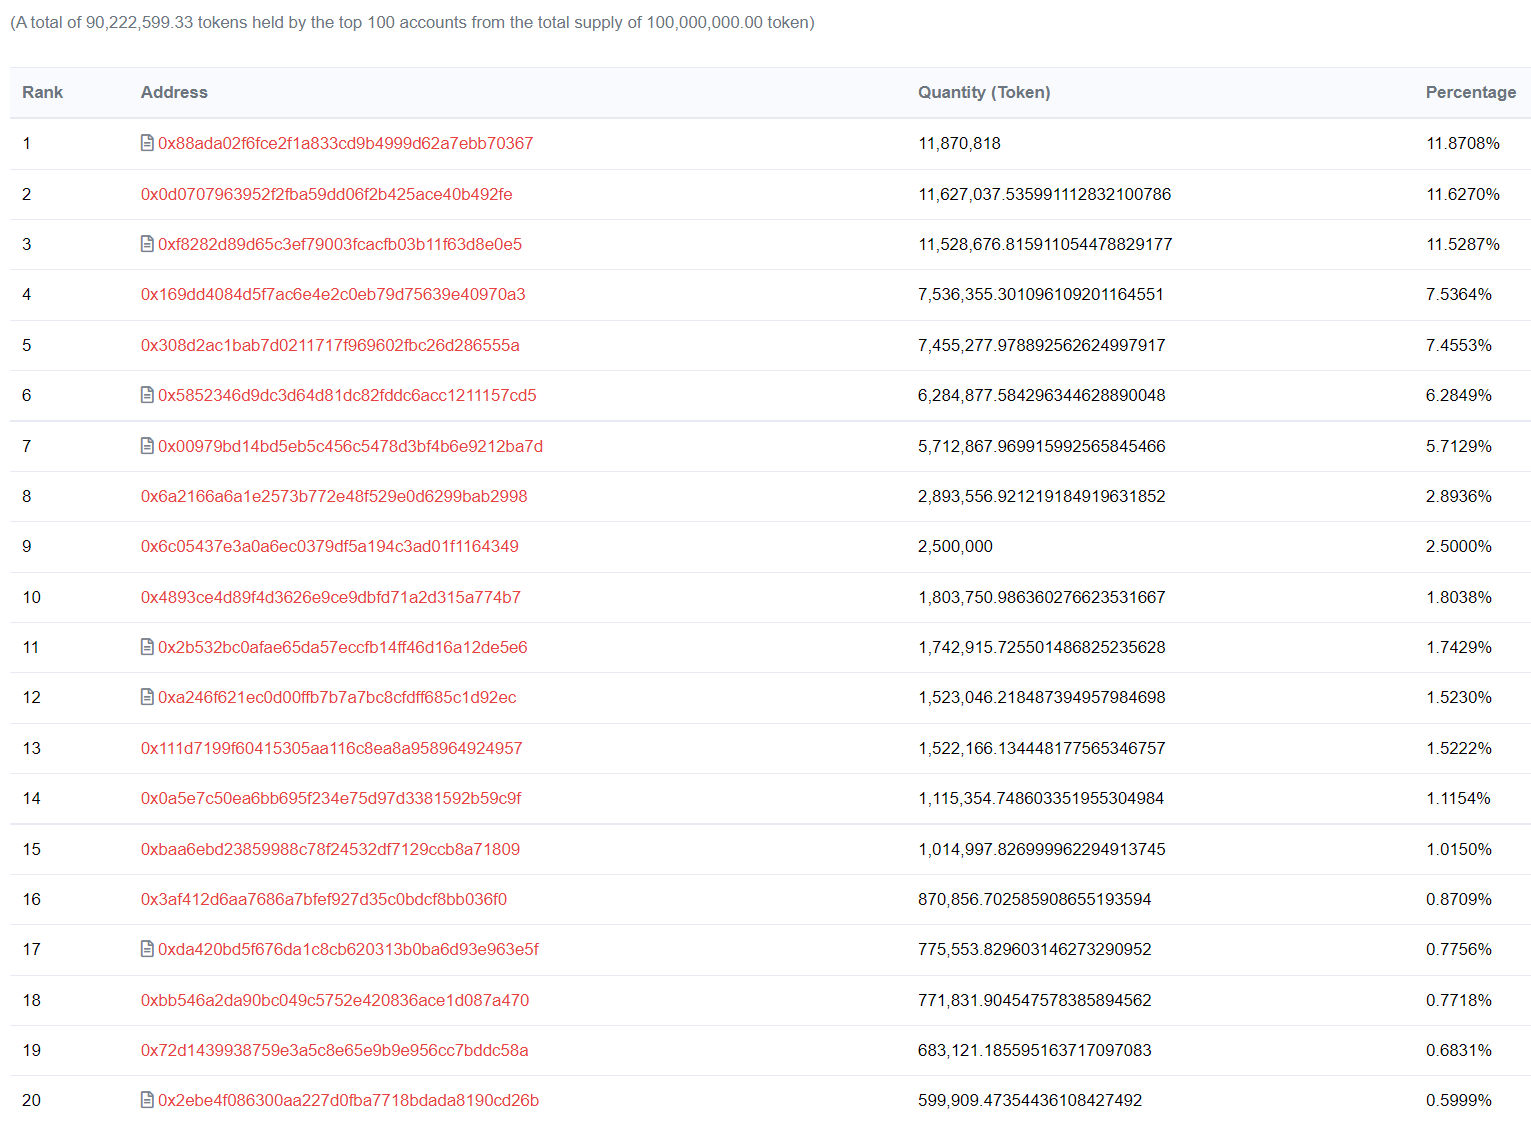Click the percentage 2.5000%
Viewport: 1531px width, 1124px height.
(1459, 546)
